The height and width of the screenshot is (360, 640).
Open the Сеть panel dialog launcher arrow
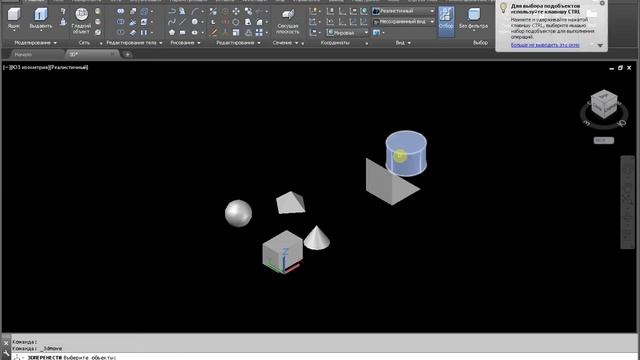tap(101, 43)
